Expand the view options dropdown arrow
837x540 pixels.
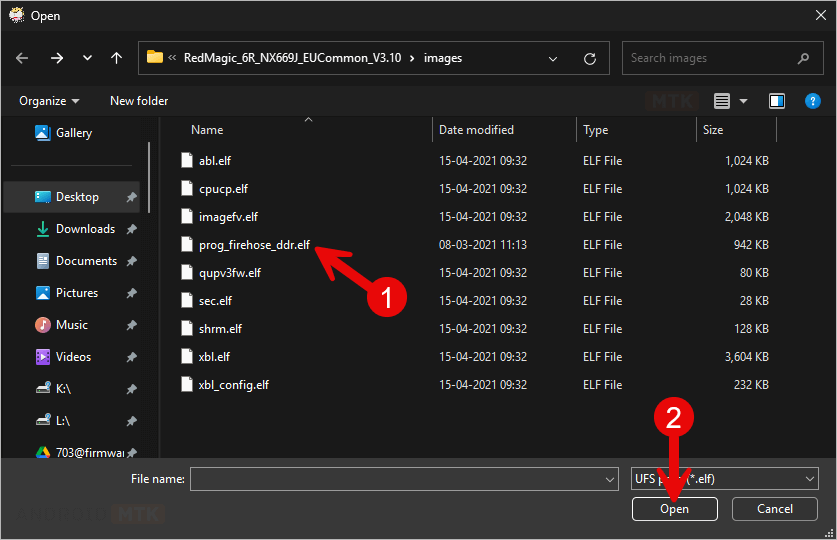(743, 101)
